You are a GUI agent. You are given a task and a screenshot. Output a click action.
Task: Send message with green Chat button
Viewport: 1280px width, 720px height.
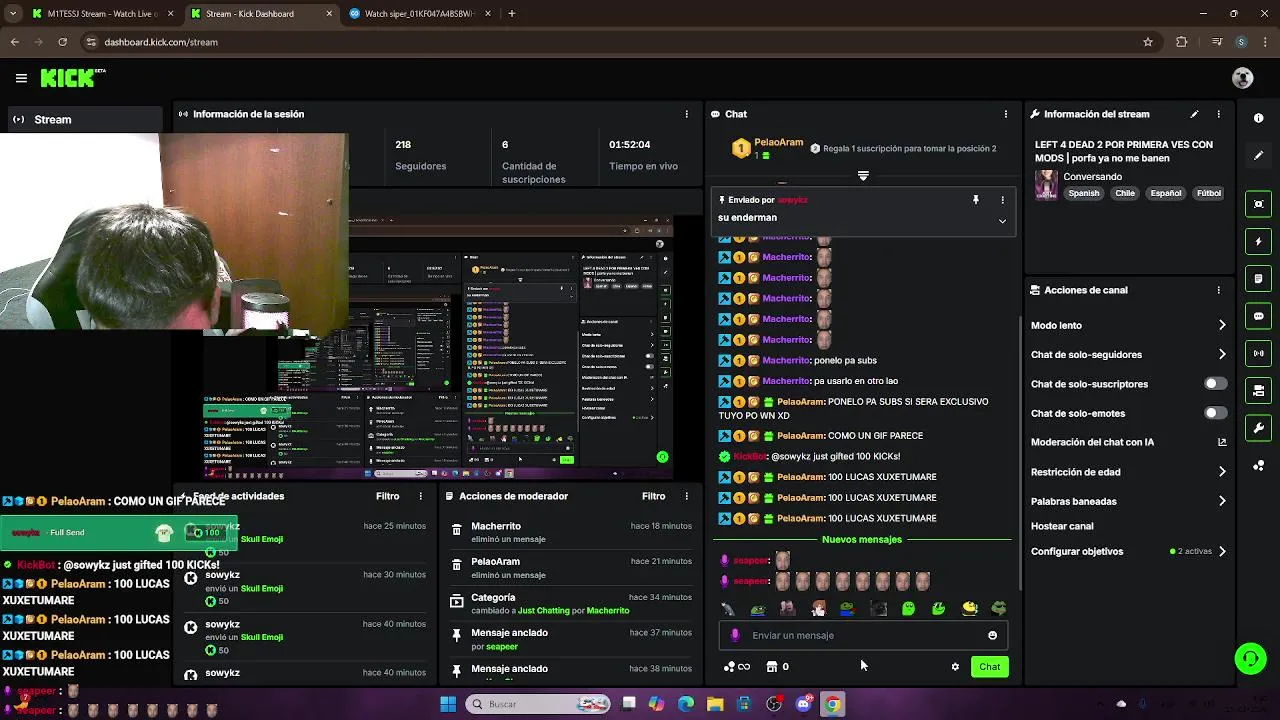[989, 667]
